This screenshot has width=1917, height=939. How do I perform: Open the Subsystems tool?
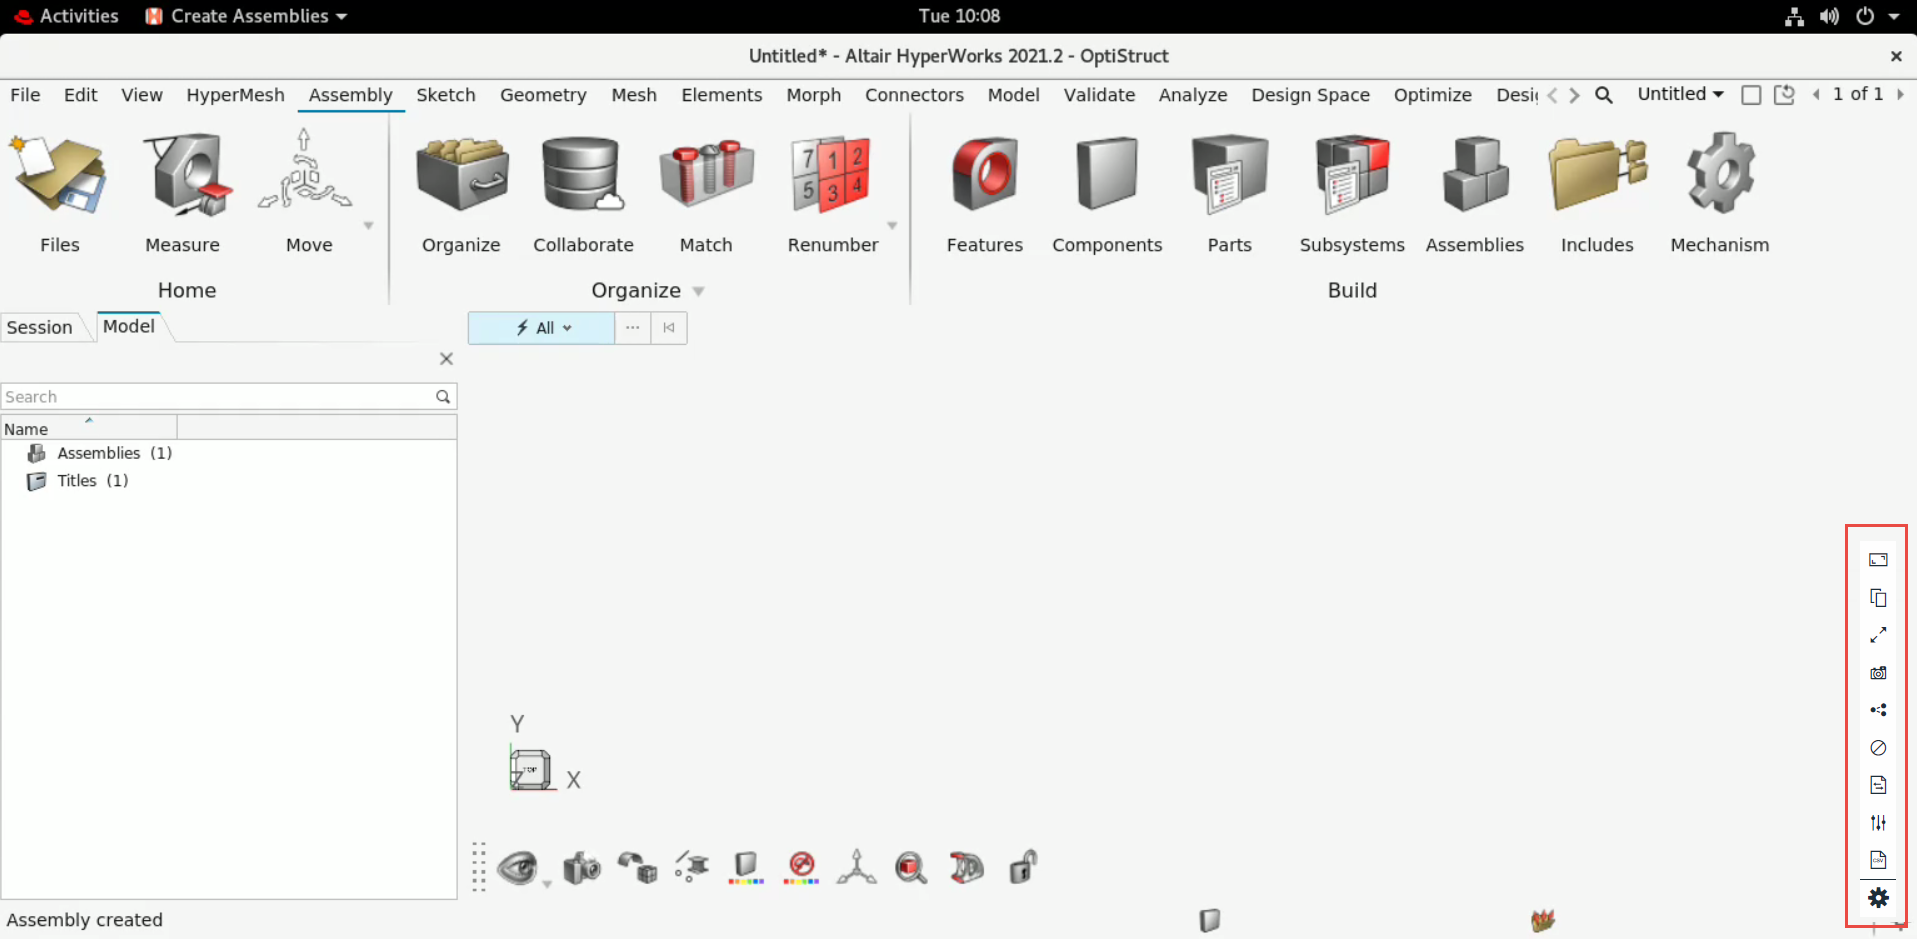coord(1352,175)
